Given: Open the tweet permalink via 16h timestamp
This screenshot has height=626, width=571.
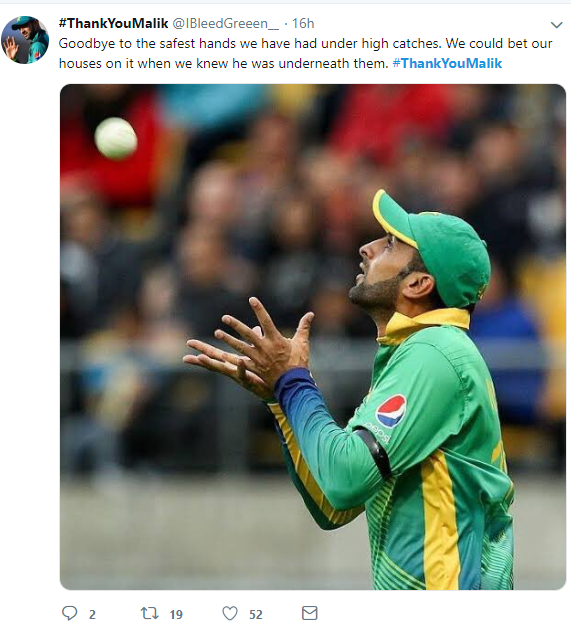Looking at the screenshot, I should (303, 24).
